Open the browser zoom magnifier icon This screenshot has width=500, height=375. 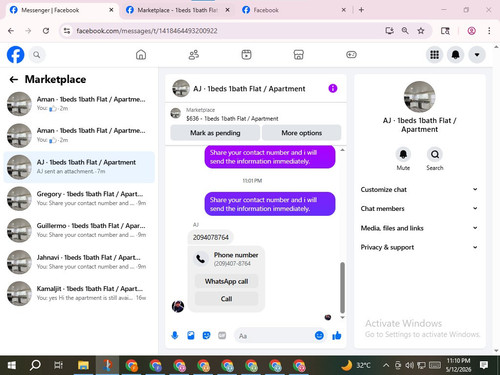click(x=405, y=31)
